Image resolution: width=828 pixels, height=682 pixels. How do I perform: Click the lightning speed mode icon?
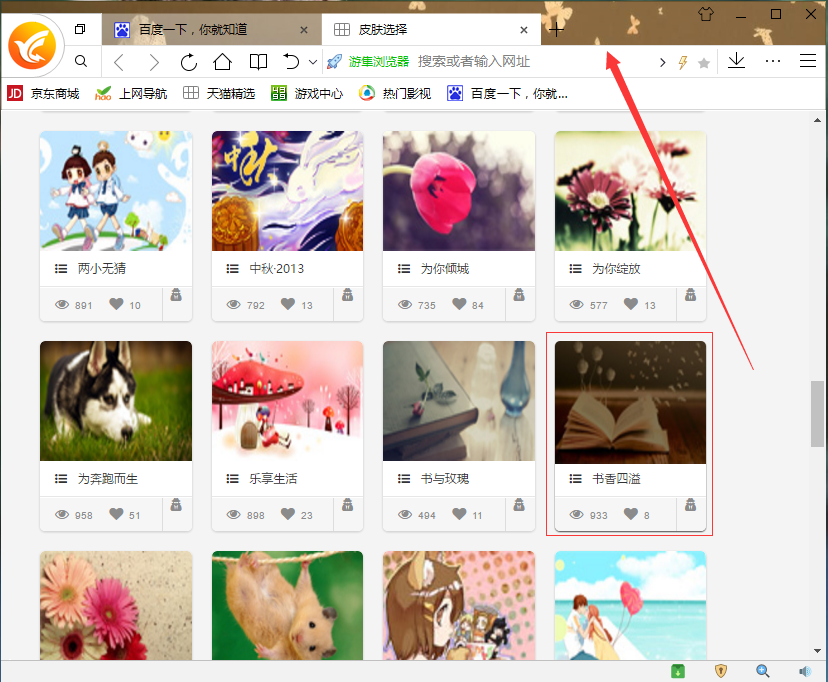pyautogui.click(x=683, y=63)
